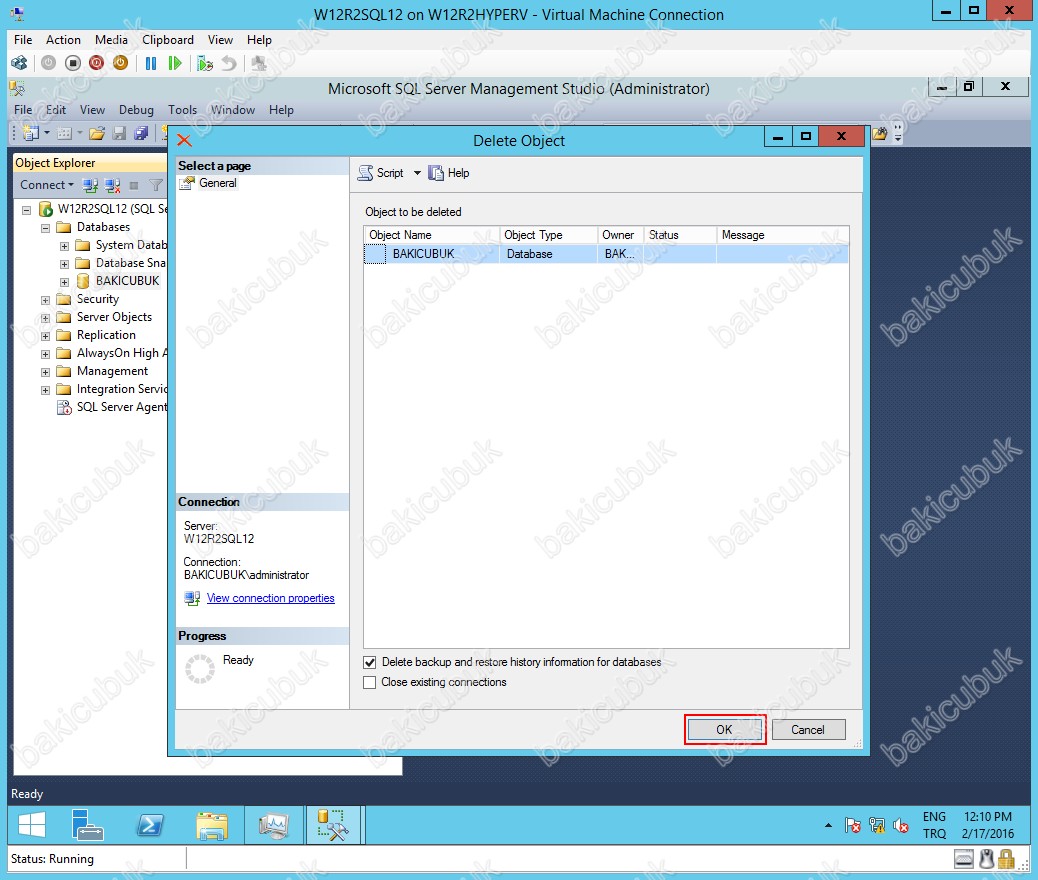
Task: Click the SSMS Save All icon
Action: tap(141, 133)
